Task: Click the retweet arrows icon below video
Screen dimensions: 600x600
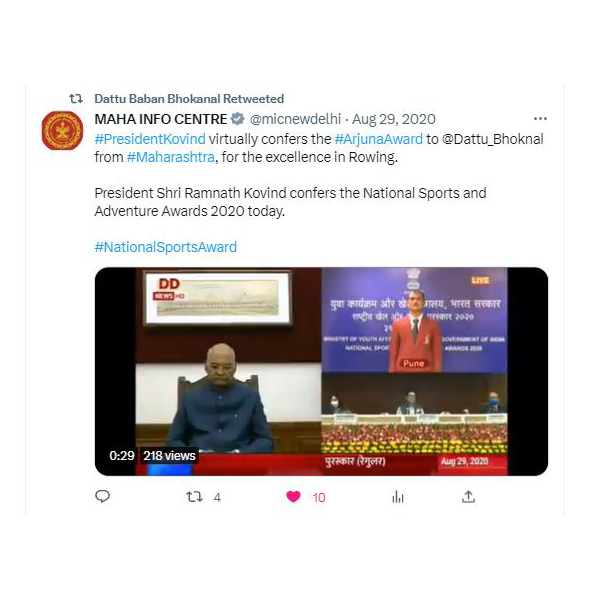Action: click(194, 497)
